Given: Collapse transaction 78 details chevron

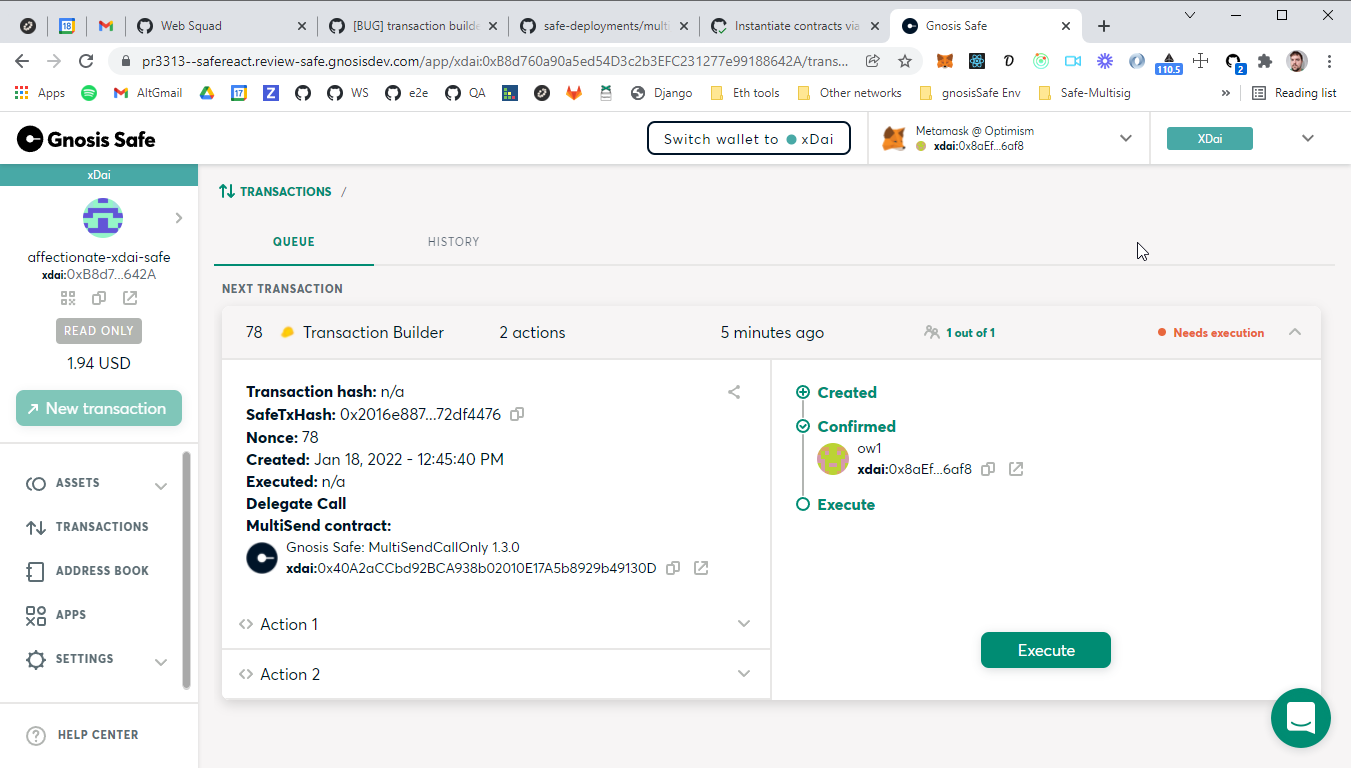Looking at the screenshot, I should point(1295,332).
